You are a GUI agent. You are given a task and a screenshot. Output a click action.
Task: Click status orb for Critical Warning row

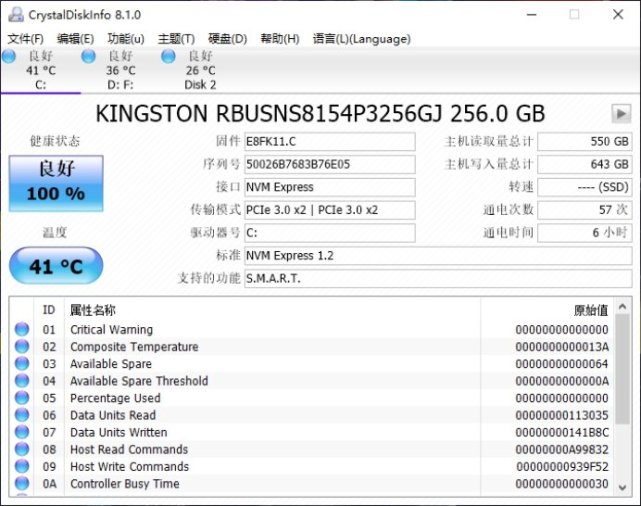(22, 329)
